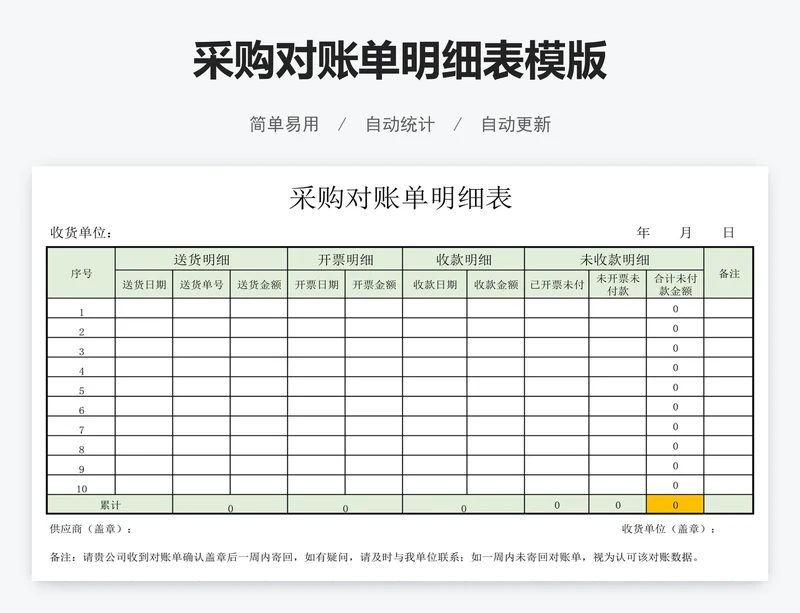Select the row number 5 cell
This screenshot has height=613, width=800.
coord(81,387)
